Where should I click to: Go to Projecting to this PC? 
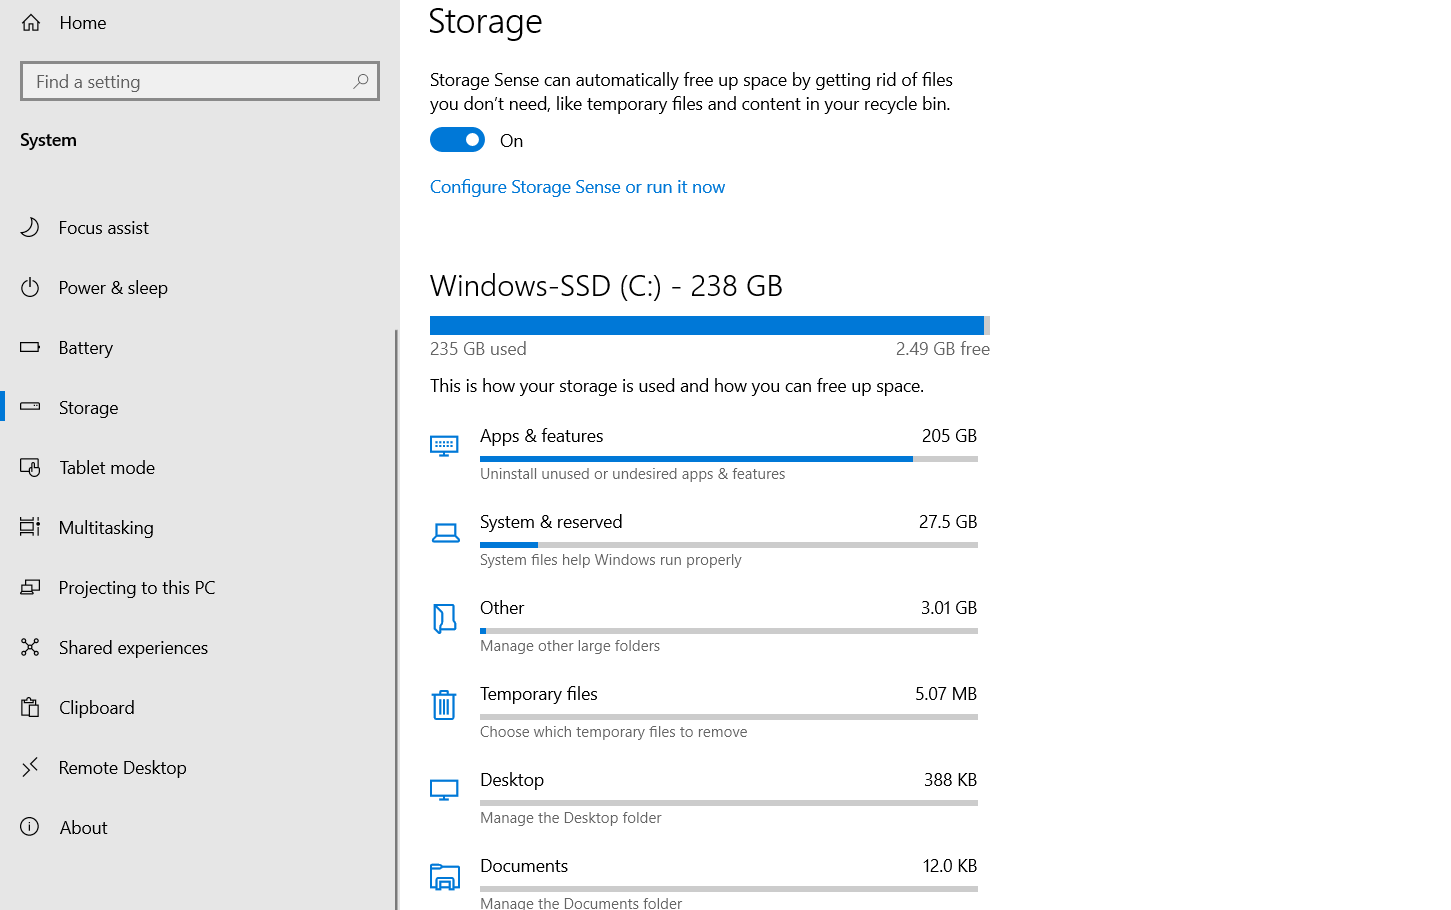point(137,587)
